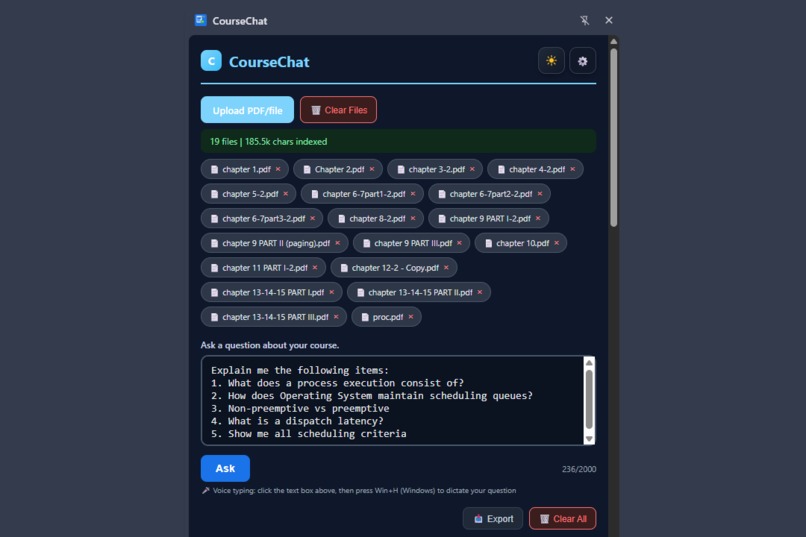Screen dimensions: 806x537
Task: Click the question box scroll up arrow
Action: coord(589,362)
